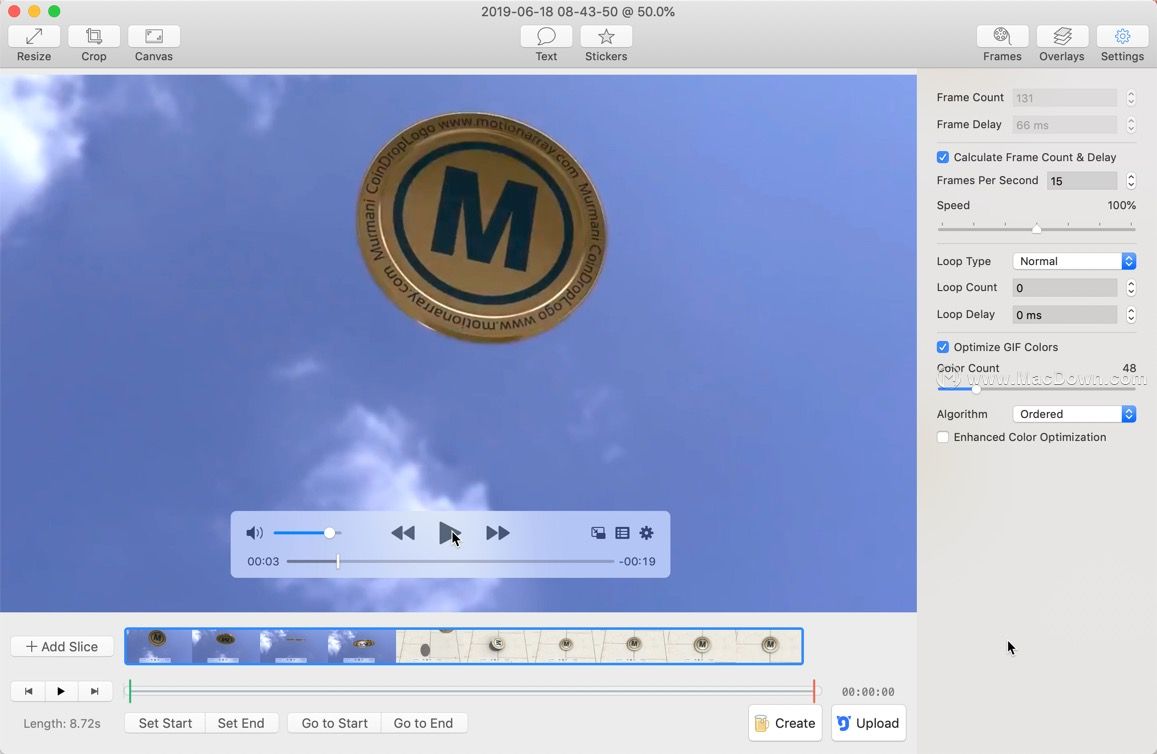This screenshot has width=1157, height=754.
Task: Click the Upload button
Action: point(868,723)
